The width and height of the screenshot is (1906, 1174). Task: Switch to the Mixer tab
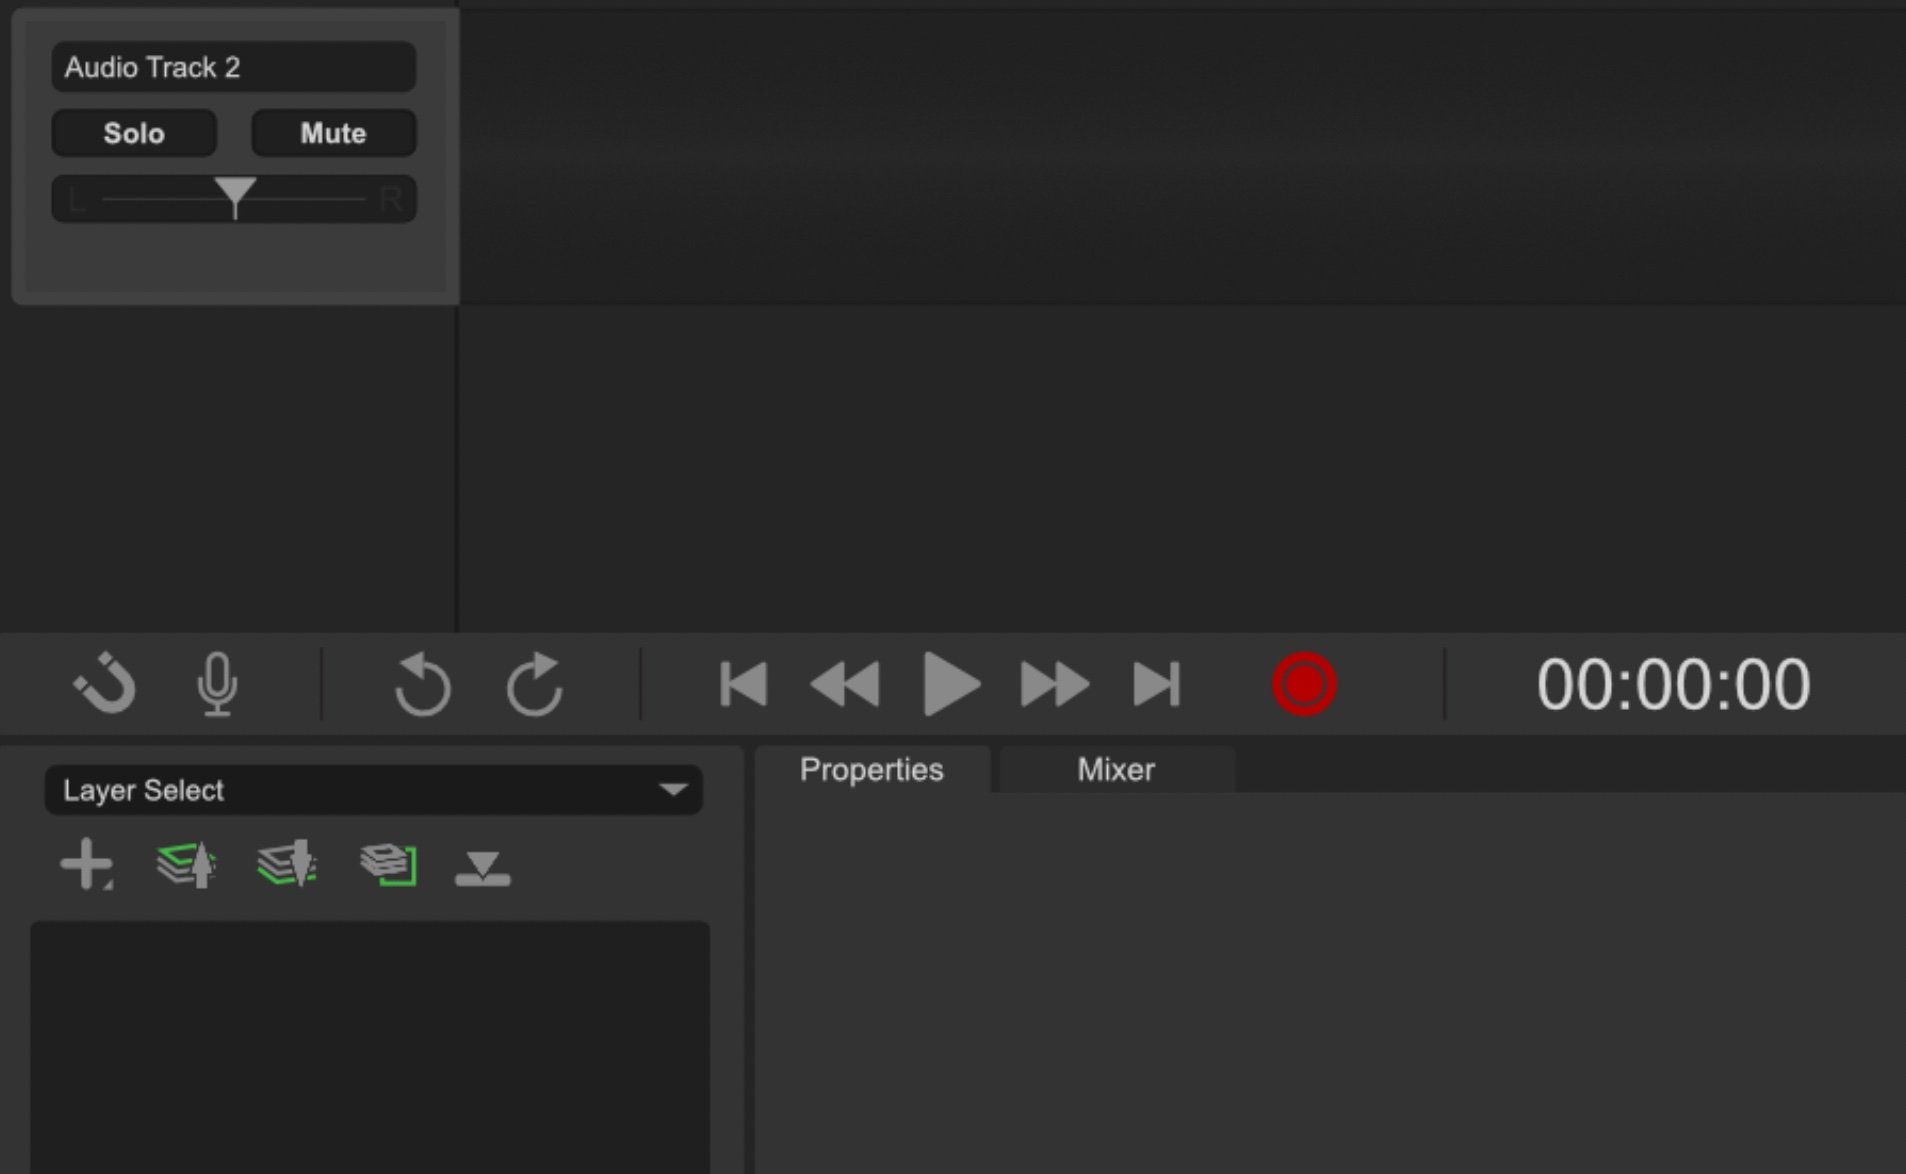(1116, 769)
